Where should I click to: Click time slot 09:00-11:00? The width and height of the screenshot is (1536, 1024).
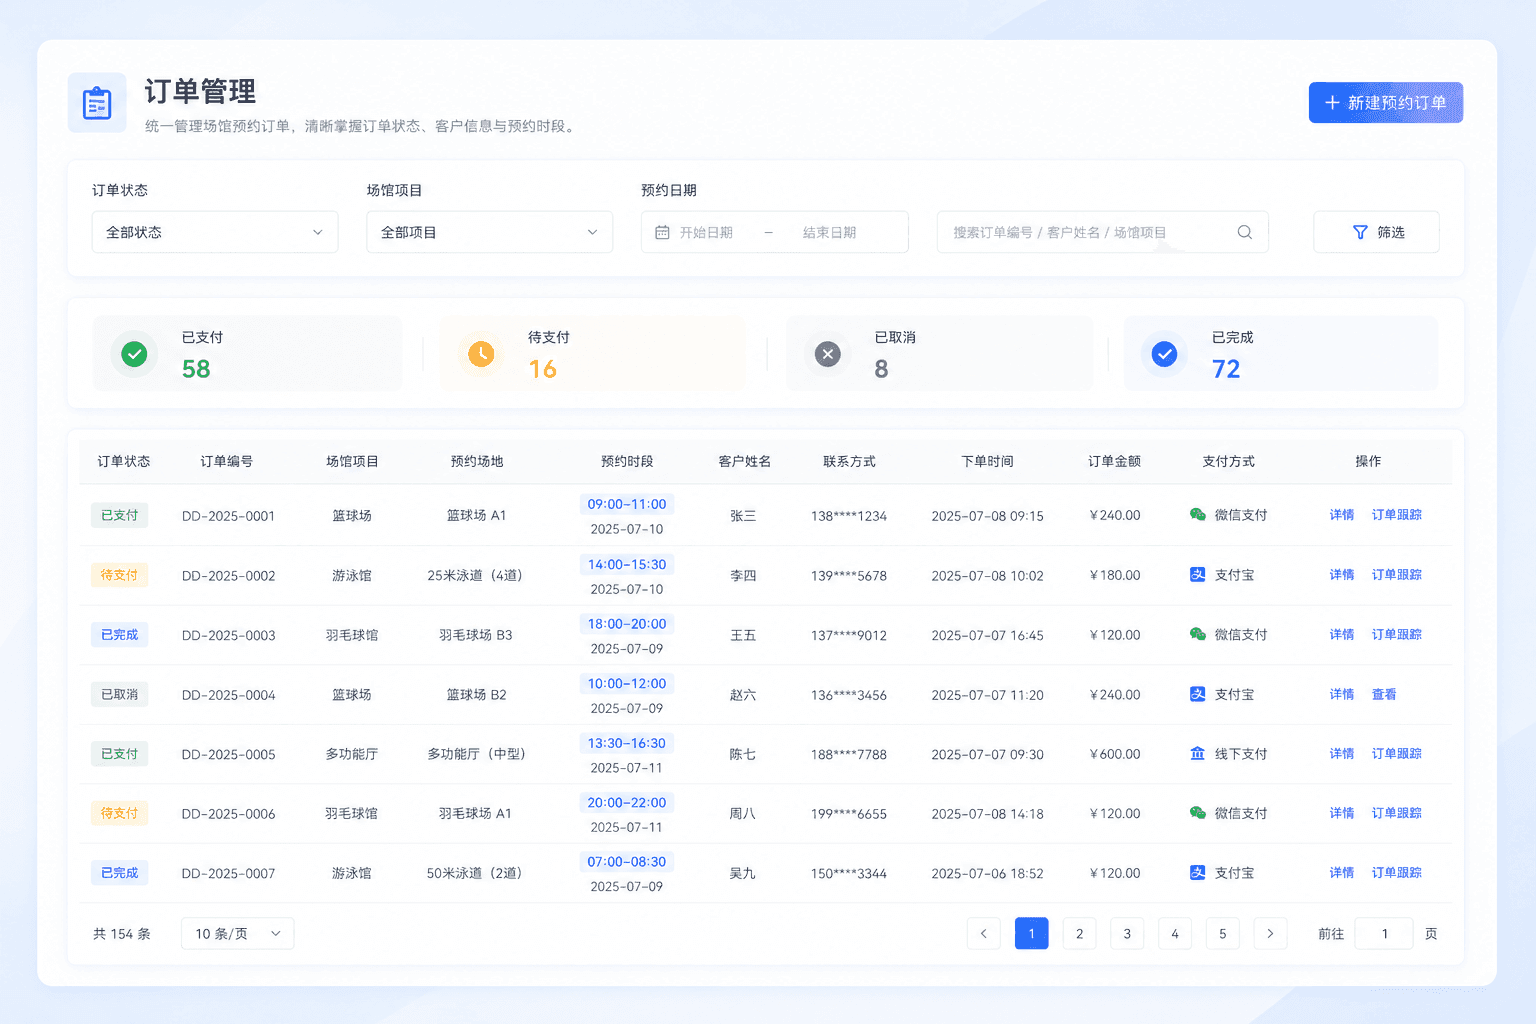click(x=627, y=504)
